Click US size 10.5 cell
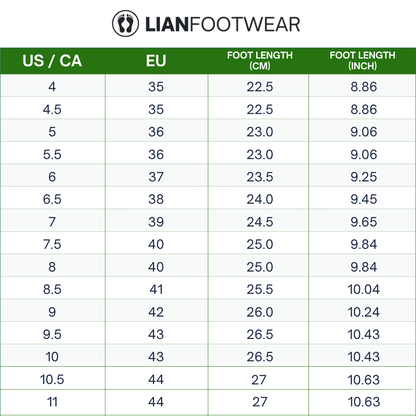416x416 pixels. [x=52, y=379]
